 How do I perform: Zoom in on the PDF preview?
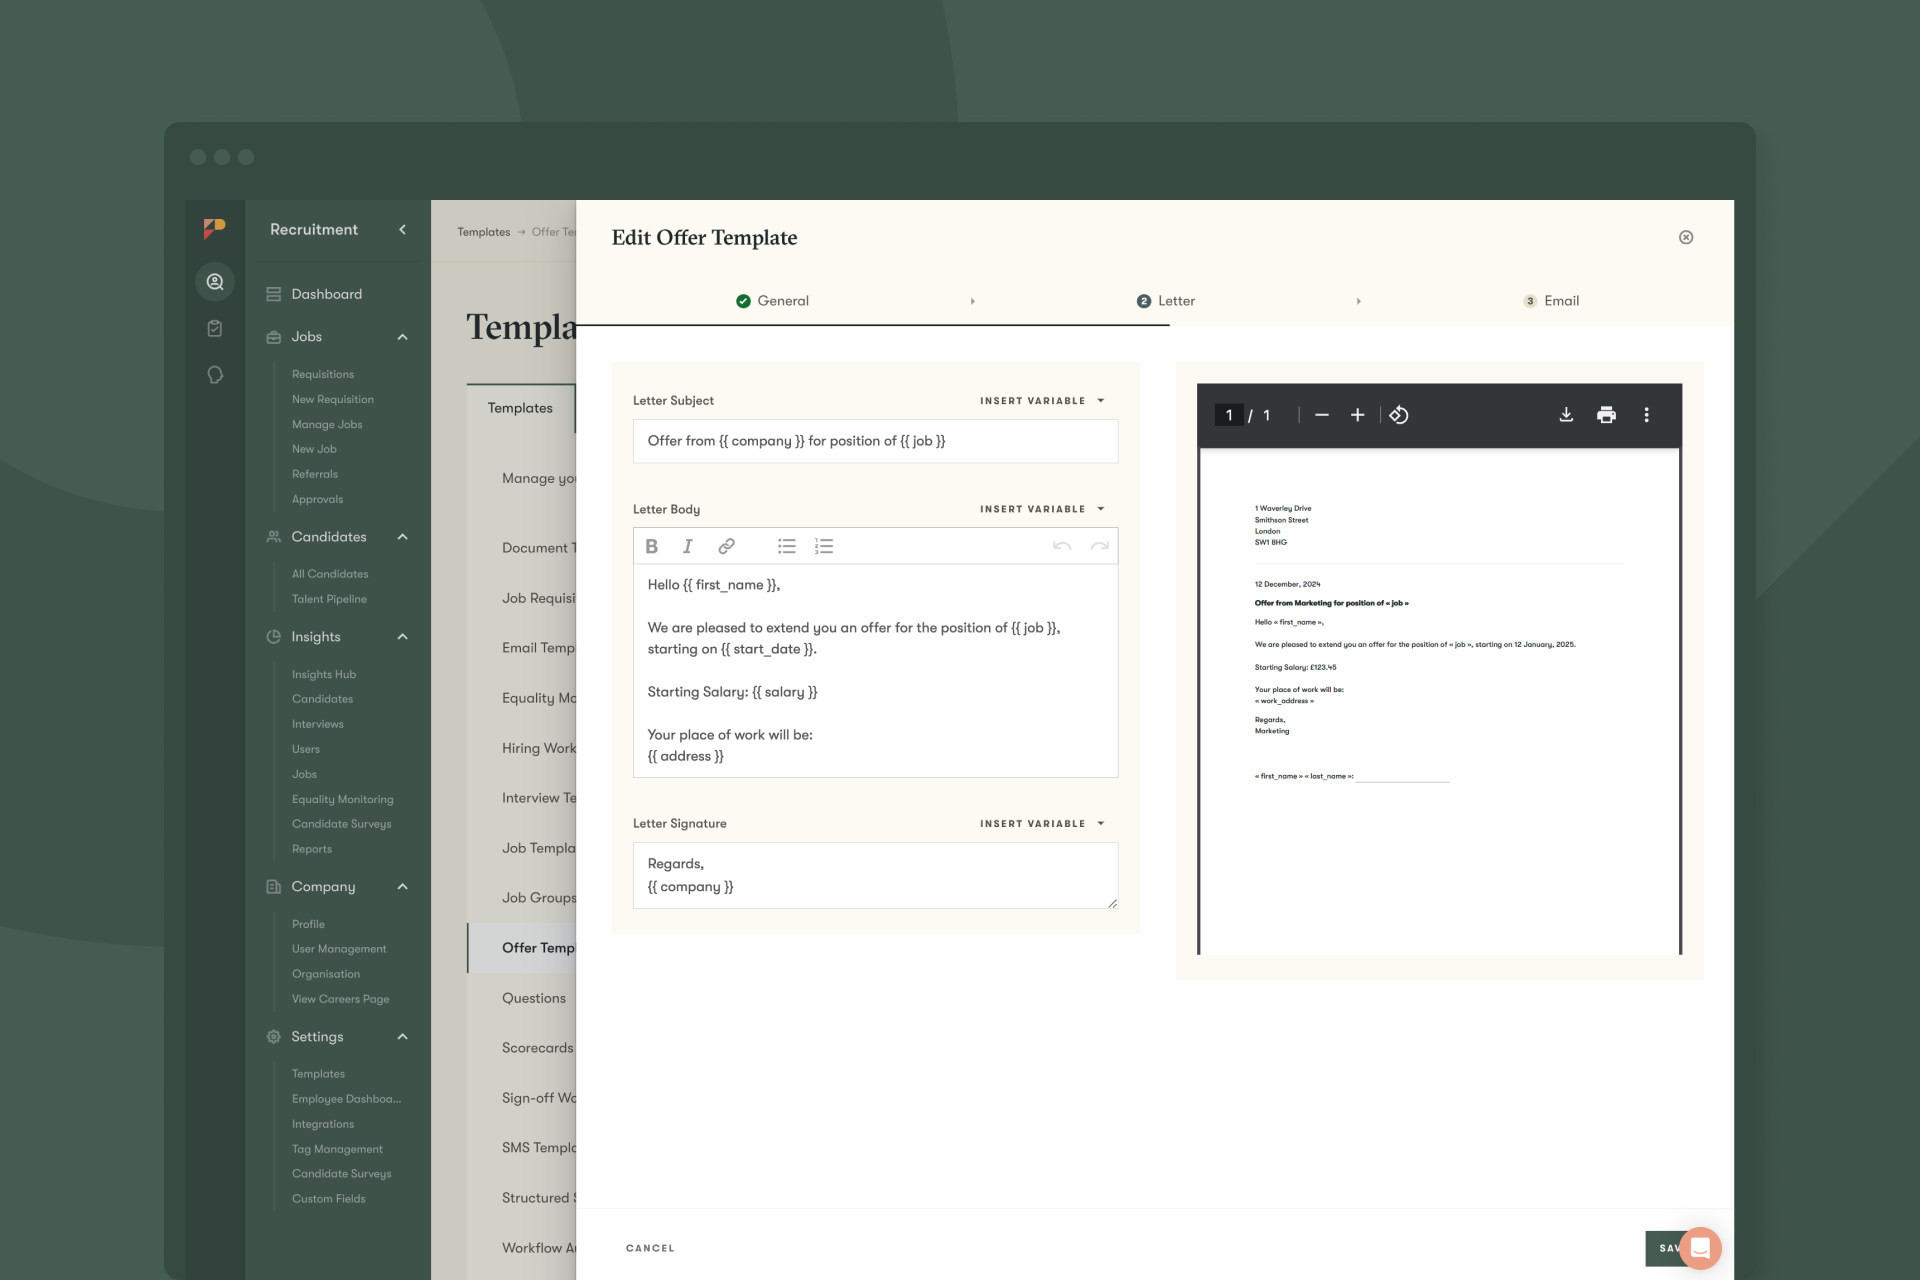click(1357, 415)
